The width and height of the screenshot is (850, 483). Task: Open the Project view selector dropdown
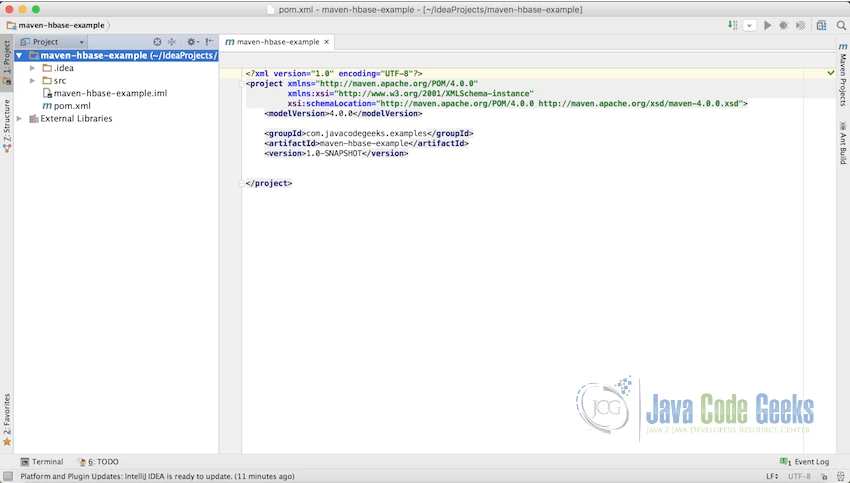coord(52,42)
